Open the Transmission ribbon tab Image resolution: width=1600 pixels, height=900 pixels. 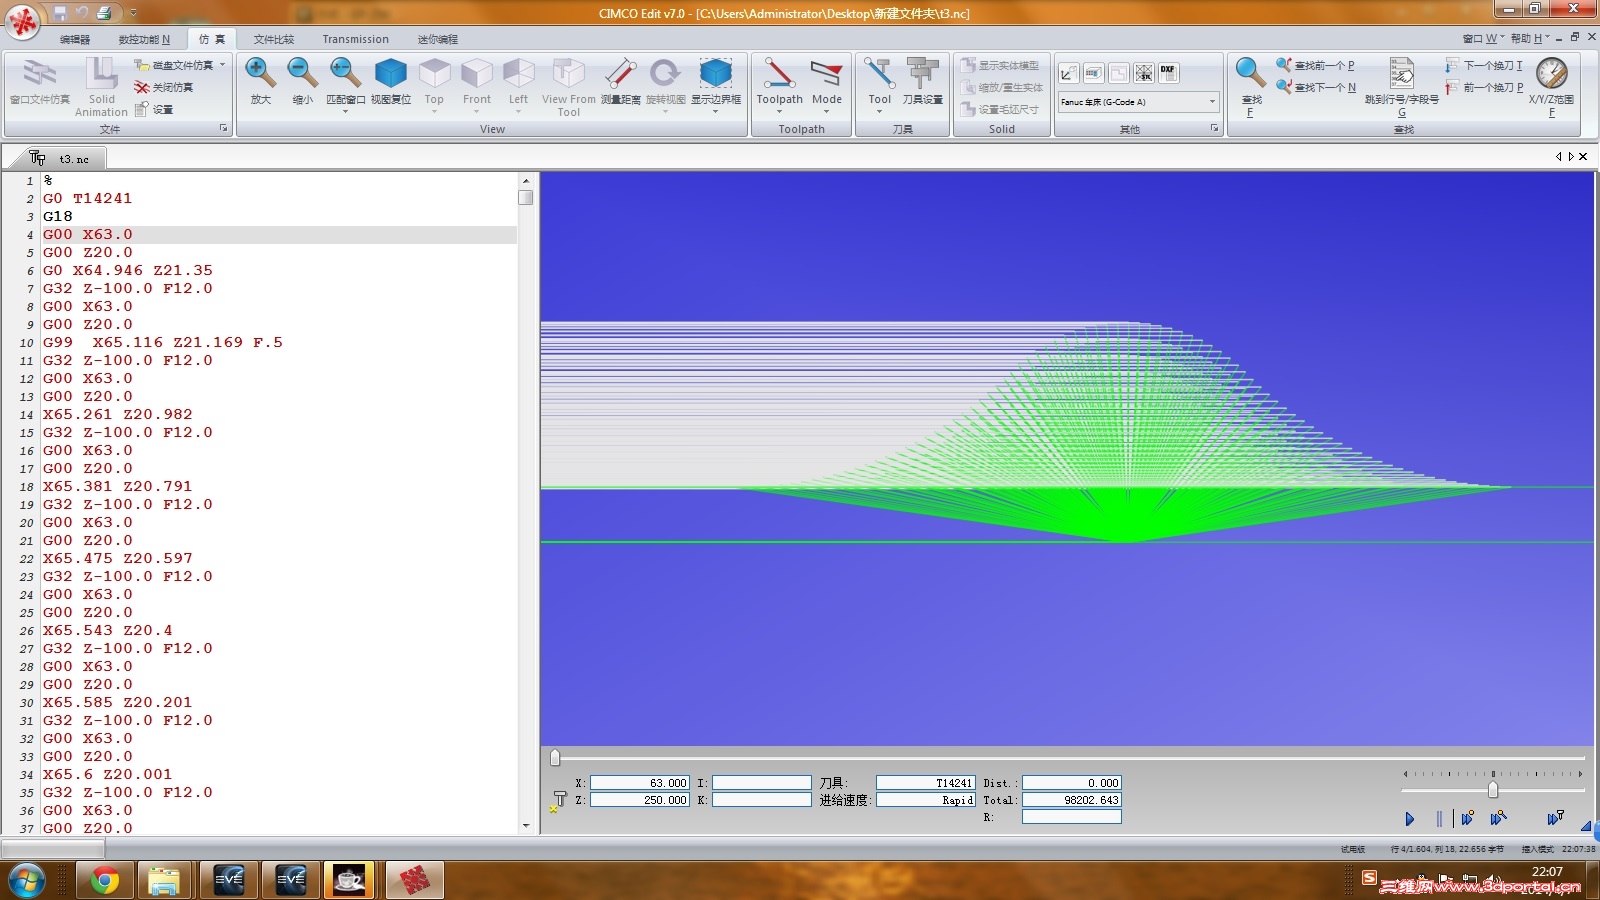pyautogui.click(x=355, y=40)
